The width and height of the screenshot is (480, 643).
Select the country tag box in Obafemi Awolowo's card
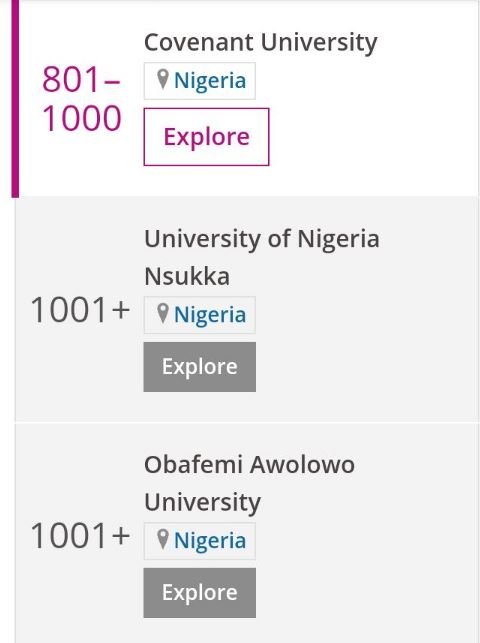point(200,541)
